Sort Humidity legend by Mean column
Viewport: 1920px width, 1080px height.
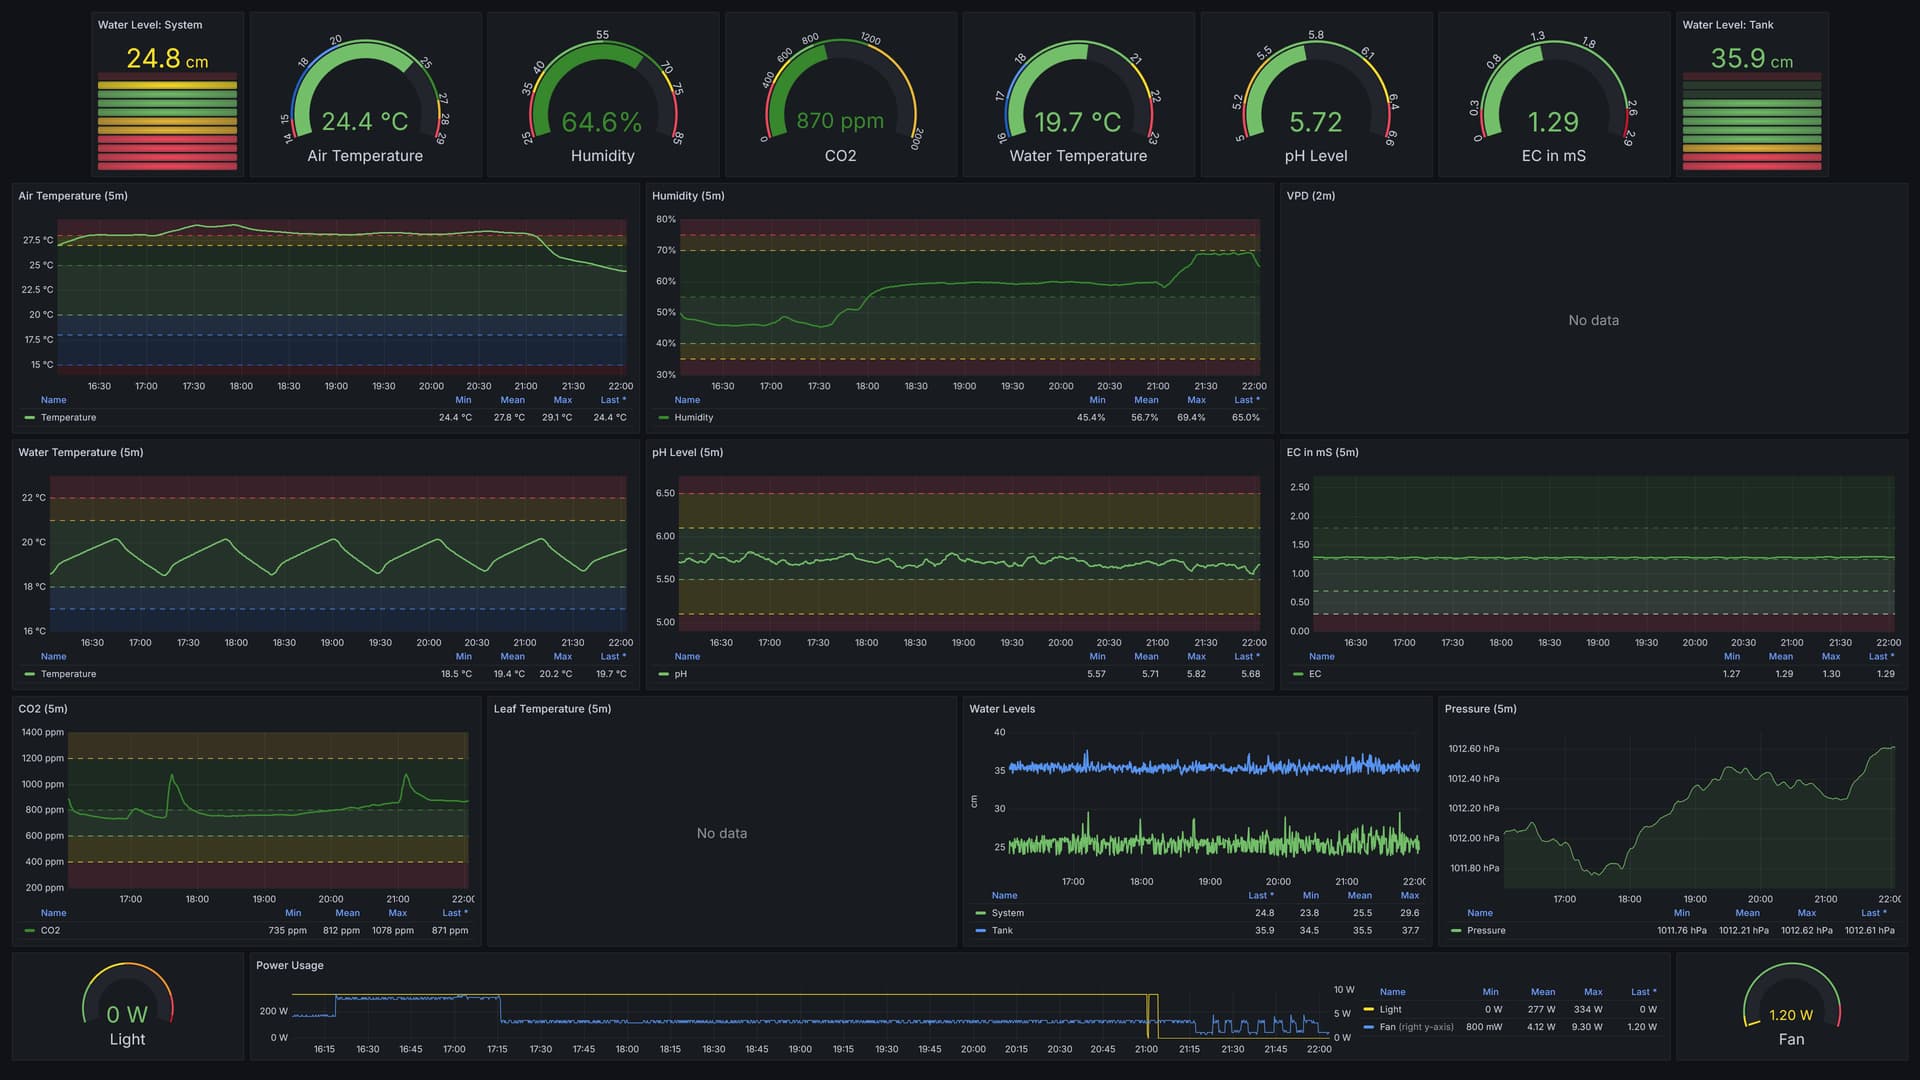coord(1146,400)
